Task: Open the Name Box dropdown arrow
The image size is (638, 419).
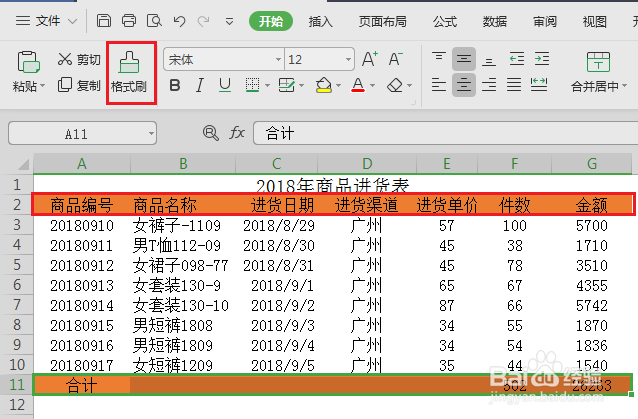Action: (x=151, y=133)
